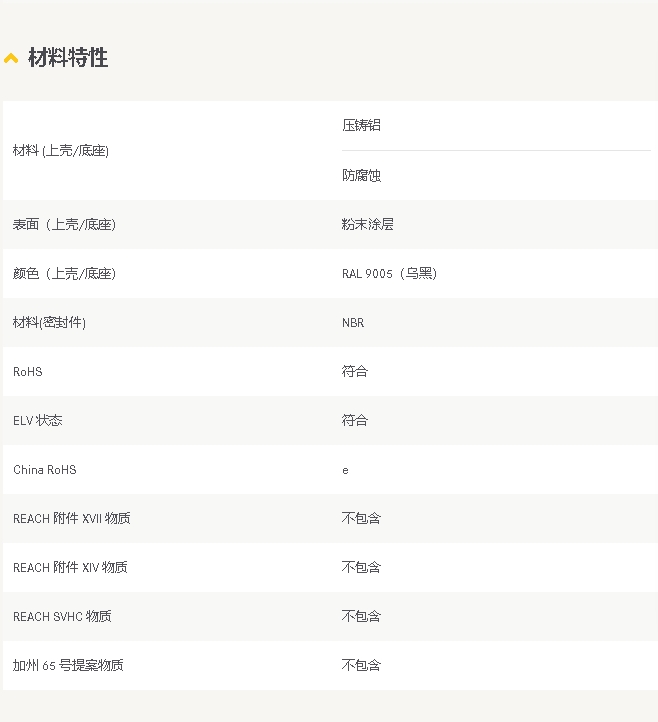
Task: Select the 表面 (上壳/底座) label
Action: click(64, 225)
